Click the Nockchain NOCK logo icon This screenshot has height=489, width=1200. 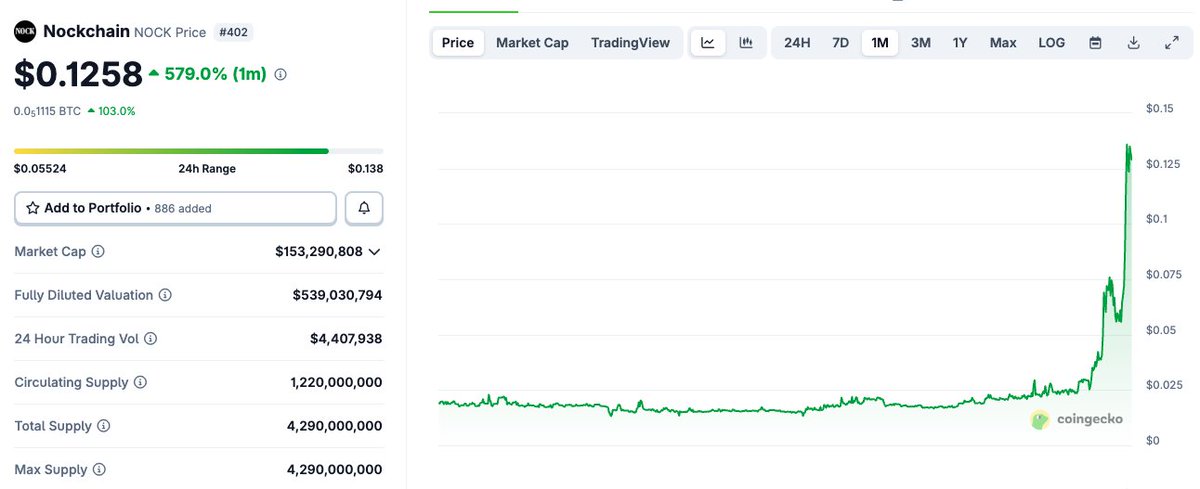click(25, 32)
